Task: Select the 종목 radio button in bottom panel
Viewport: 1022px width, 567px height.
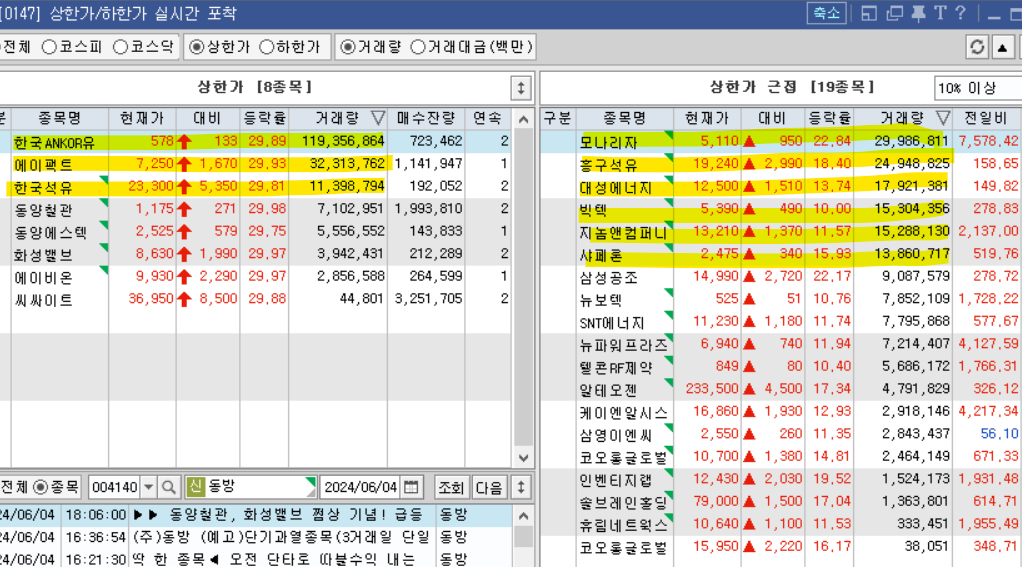Action: [x=40, y=487]
